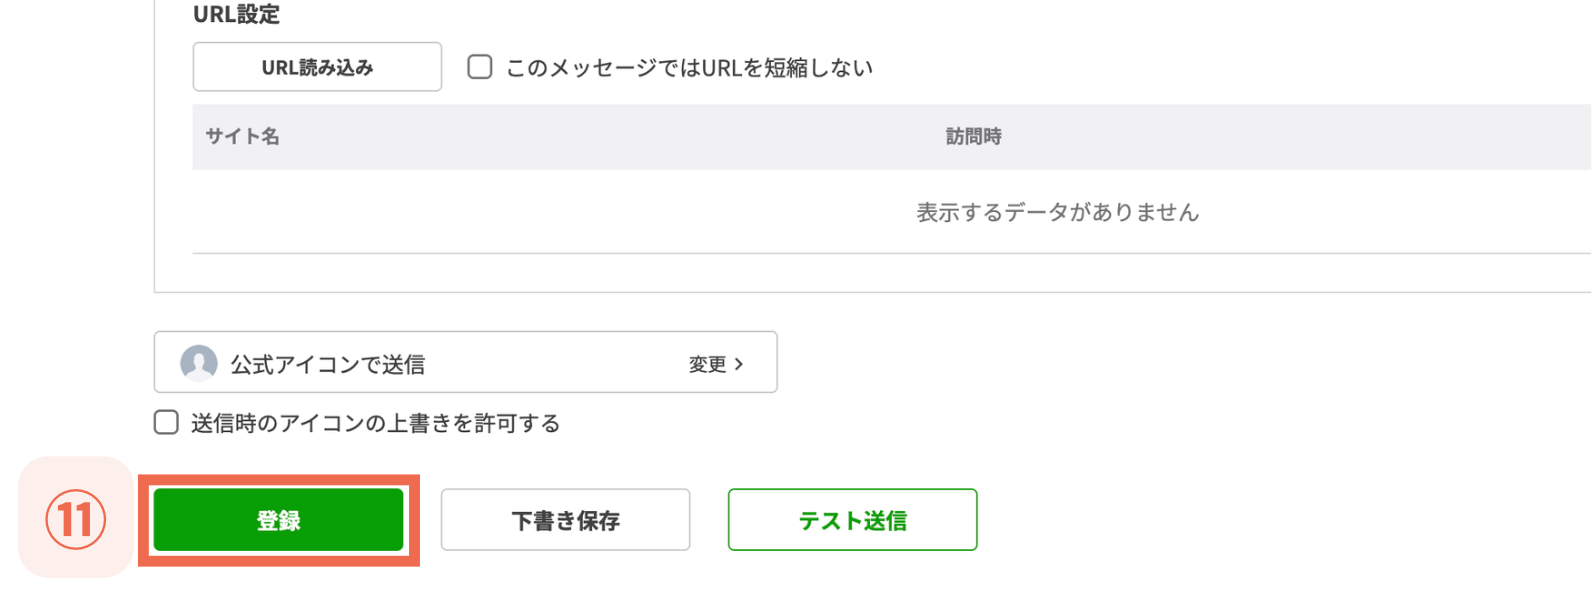Click the circled number eleven annotation marker
This screenshot has height=594, width=1596.
pyautogui.click(x=75, y=519)
